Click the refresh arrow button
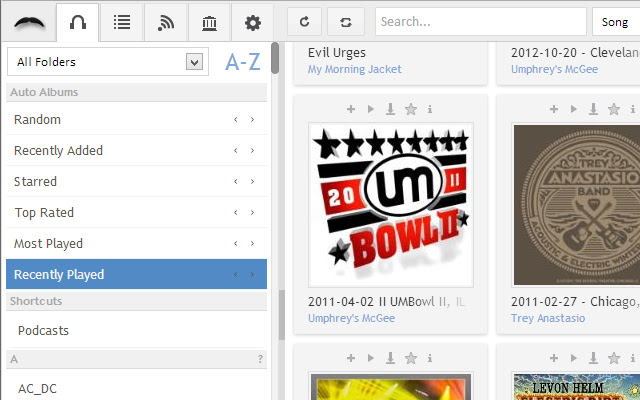Screen dimensions: 640x400 pos(304,22)
